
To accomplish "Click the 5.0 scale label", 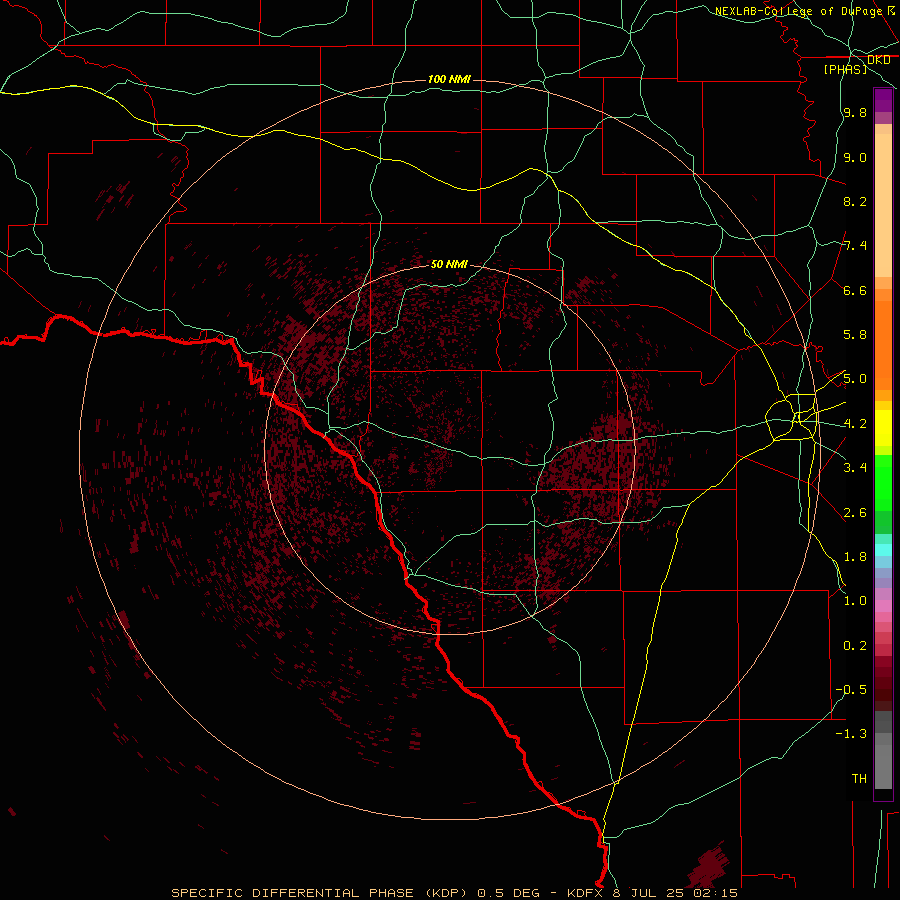I will (x=855, y=379).
